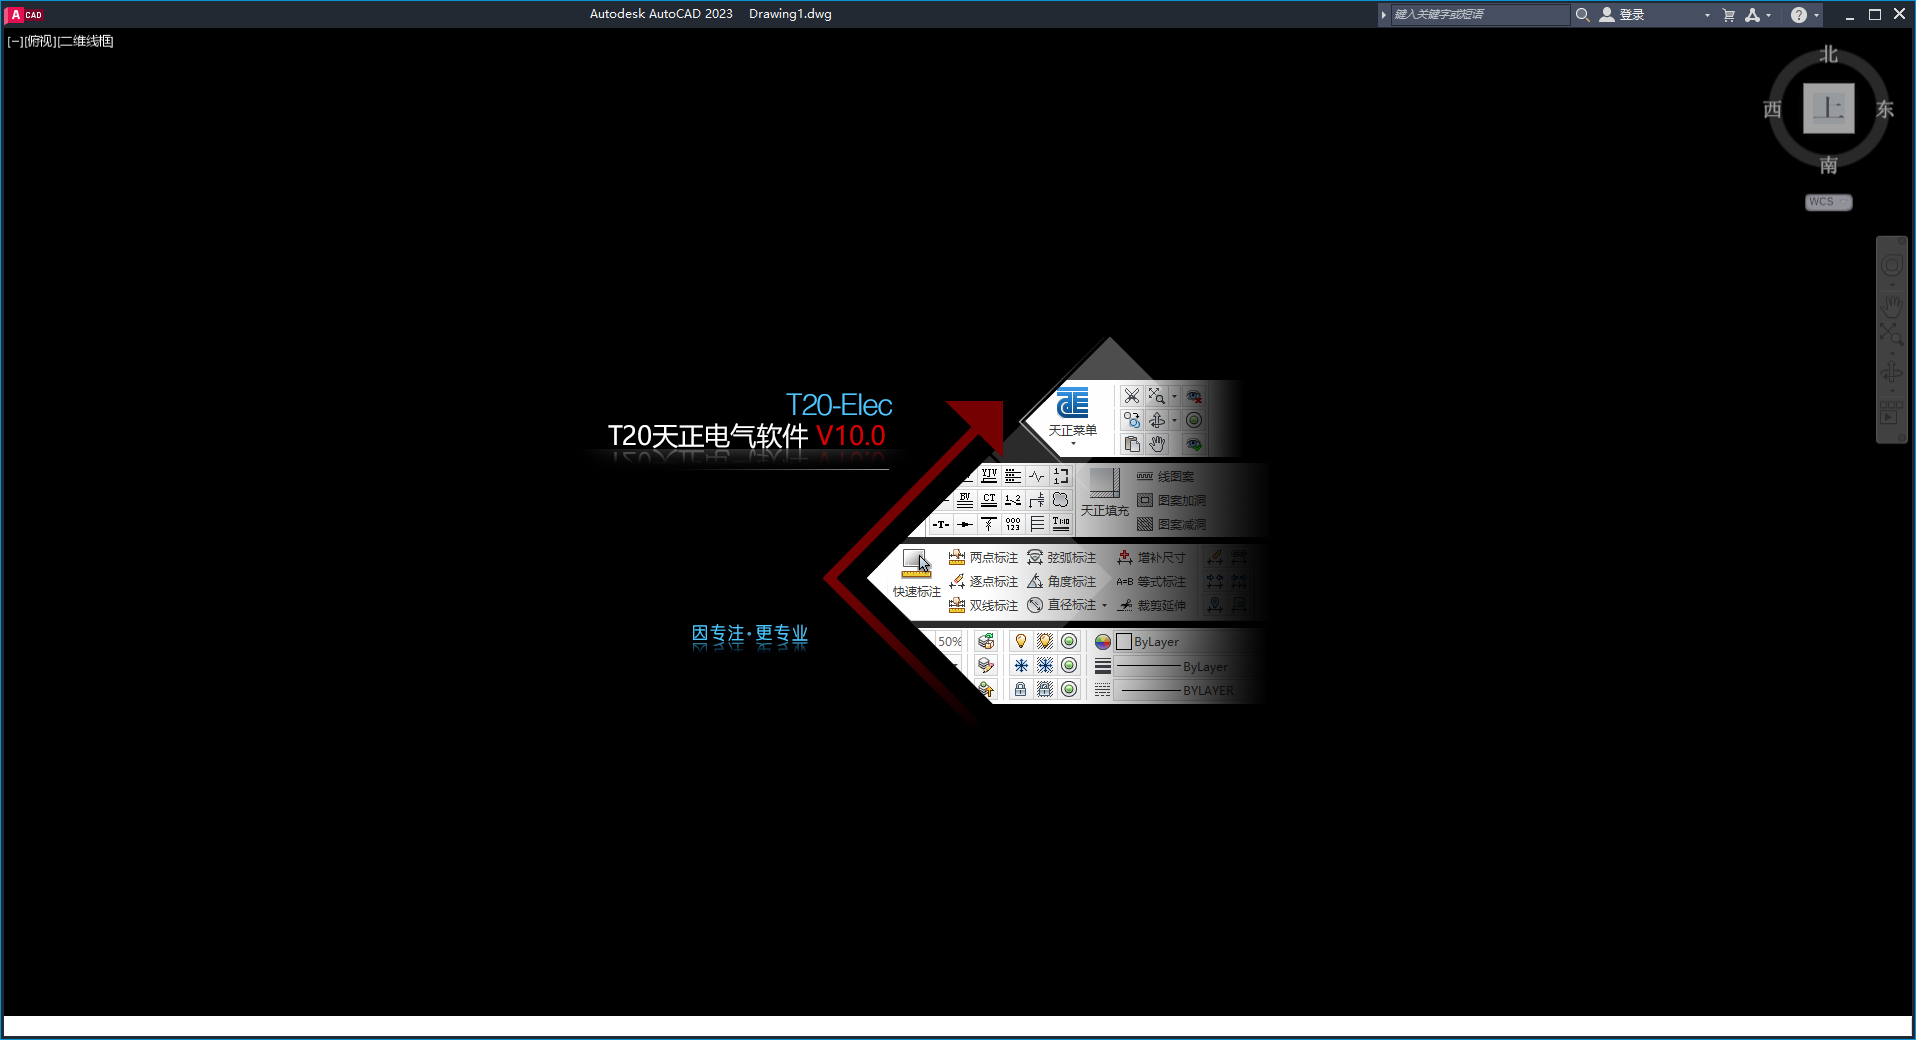Open the 登录 sign-in dropdown arrow

point(1707,15)
